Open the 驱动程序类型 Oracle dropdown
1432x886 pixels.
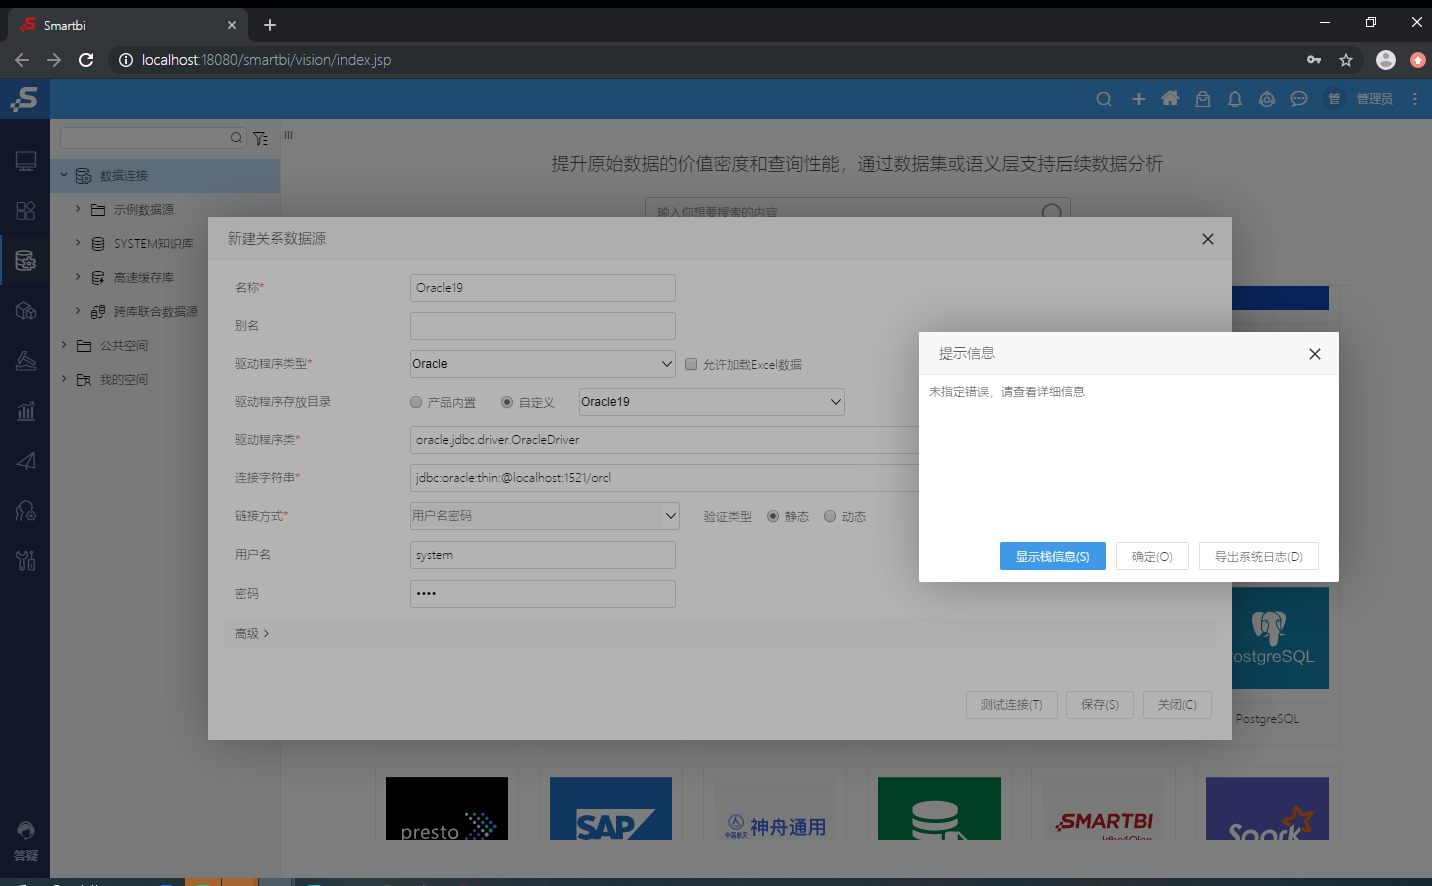point(543,364)
